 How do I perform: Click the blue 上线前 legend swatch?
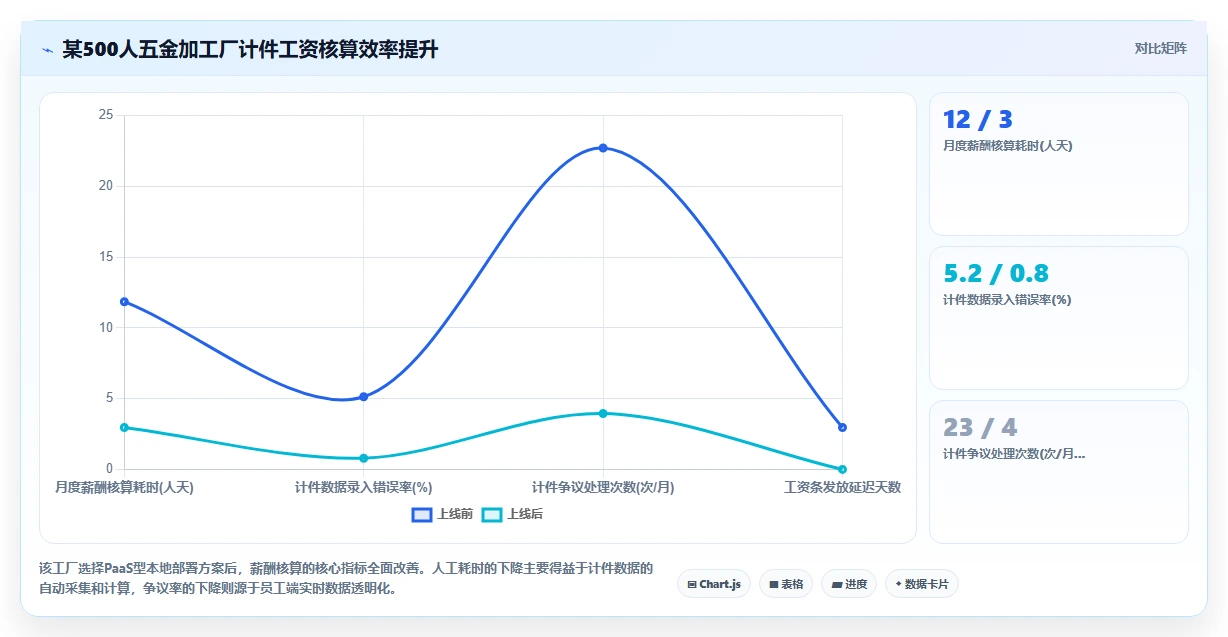pos(422,514)
